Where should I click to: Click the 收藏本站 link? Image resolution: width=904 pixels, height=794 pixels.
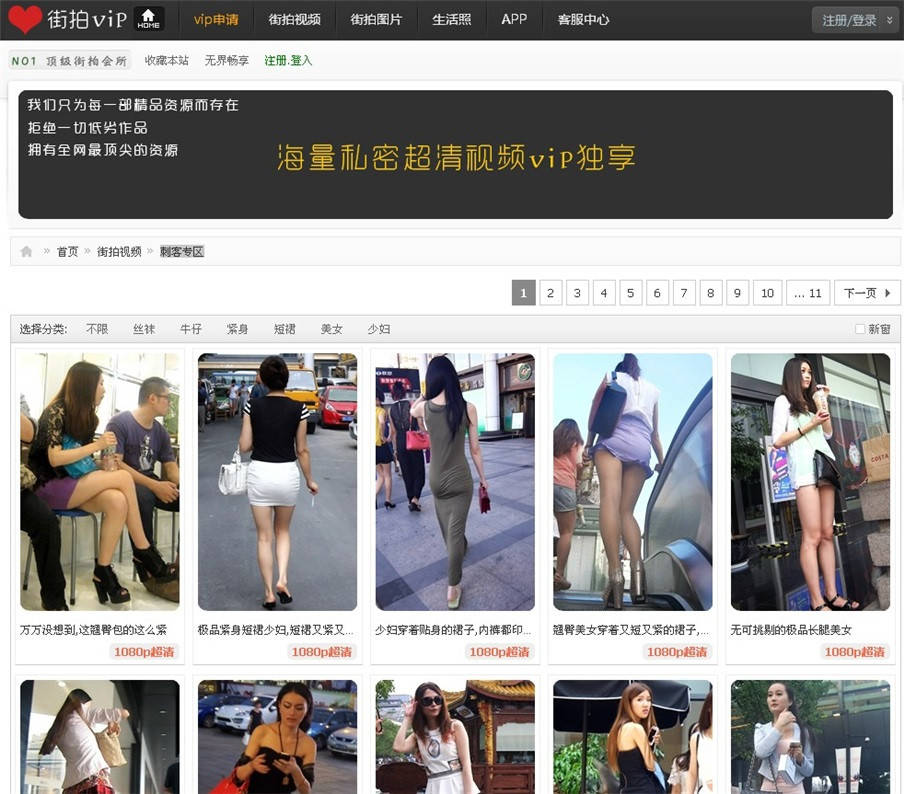coord(166,61)
